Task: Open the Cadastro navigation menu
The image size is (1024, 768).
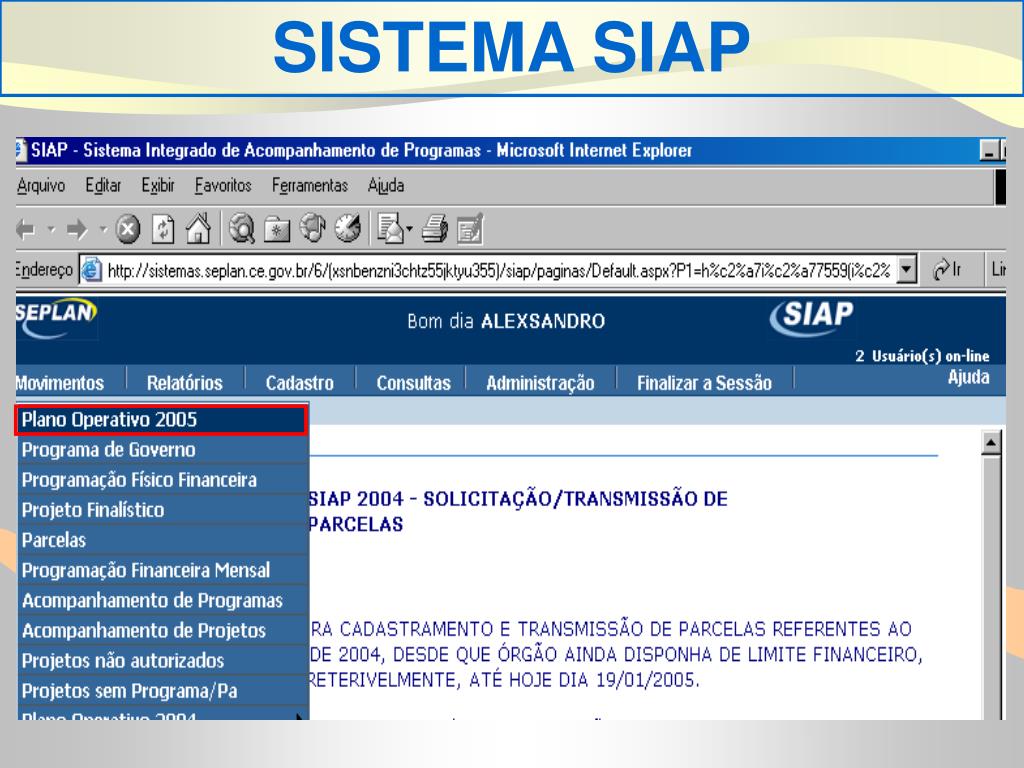Action: [299, 383]
